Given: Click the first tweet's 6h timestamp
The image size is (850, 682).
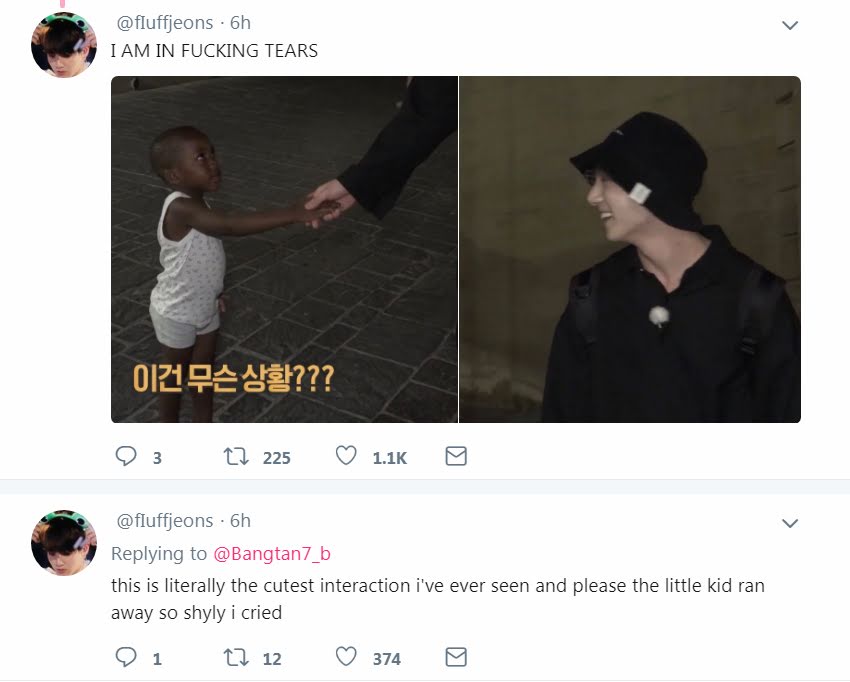Looking at the screenshot, I should point(240,23).
